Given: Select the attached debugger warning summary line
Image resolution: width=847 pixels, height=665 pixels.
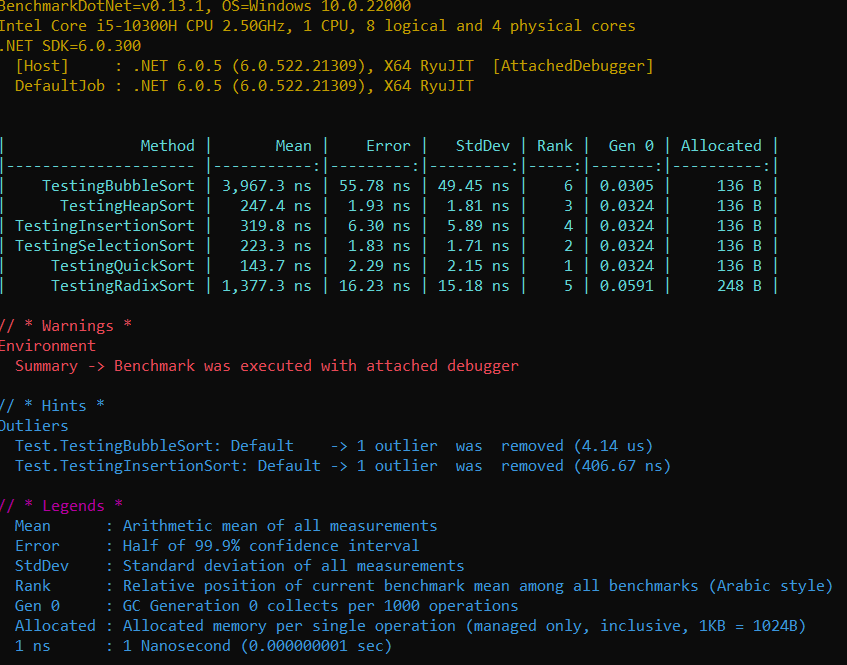Looking at the screenshot, I should (x=267, y=366).
